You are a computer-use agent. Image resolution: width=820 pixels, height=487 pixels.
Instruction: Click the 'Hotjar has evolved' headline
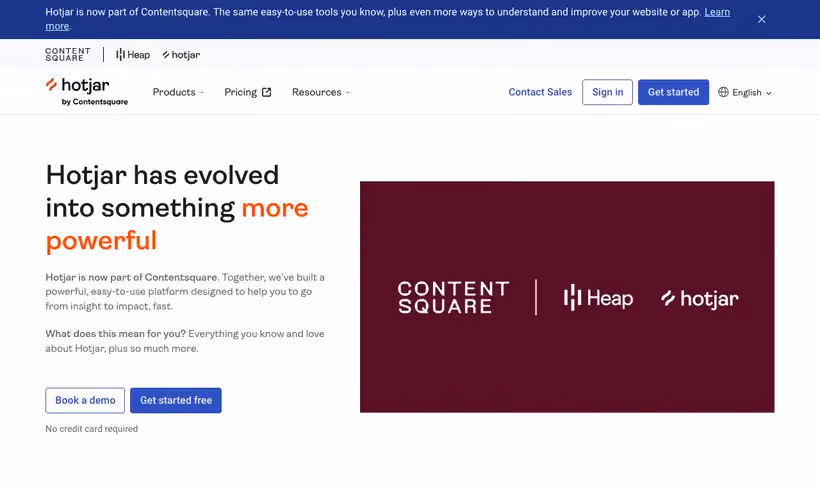pyautogui.click(x=162, y=175)
